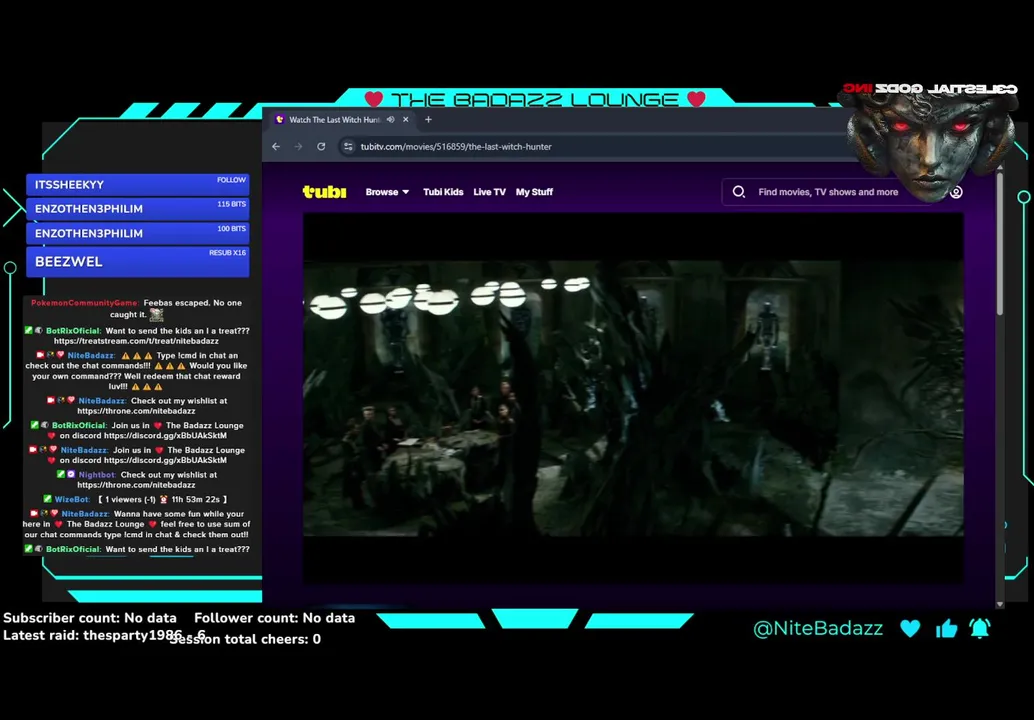Open a new browser tab
1034x720 pixels.
[428, 119]
